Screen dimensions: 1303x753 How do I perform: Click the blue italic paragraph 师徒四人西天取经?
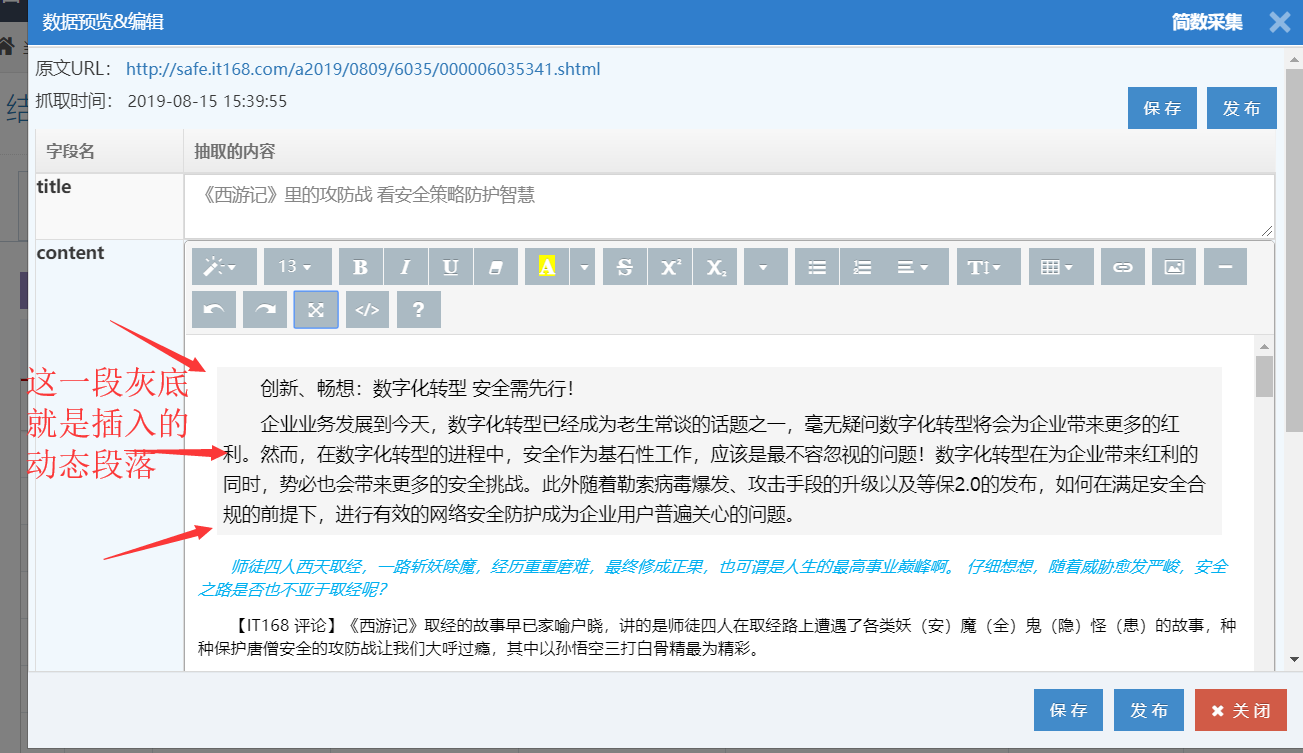click(713, 578)
